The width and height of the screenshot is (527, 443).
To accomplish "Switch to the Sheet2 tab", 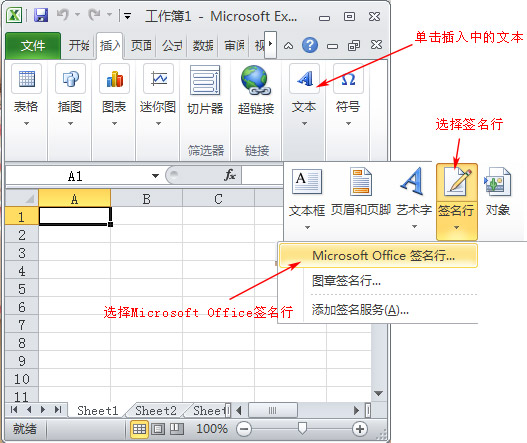I will (x=156, y=410).
